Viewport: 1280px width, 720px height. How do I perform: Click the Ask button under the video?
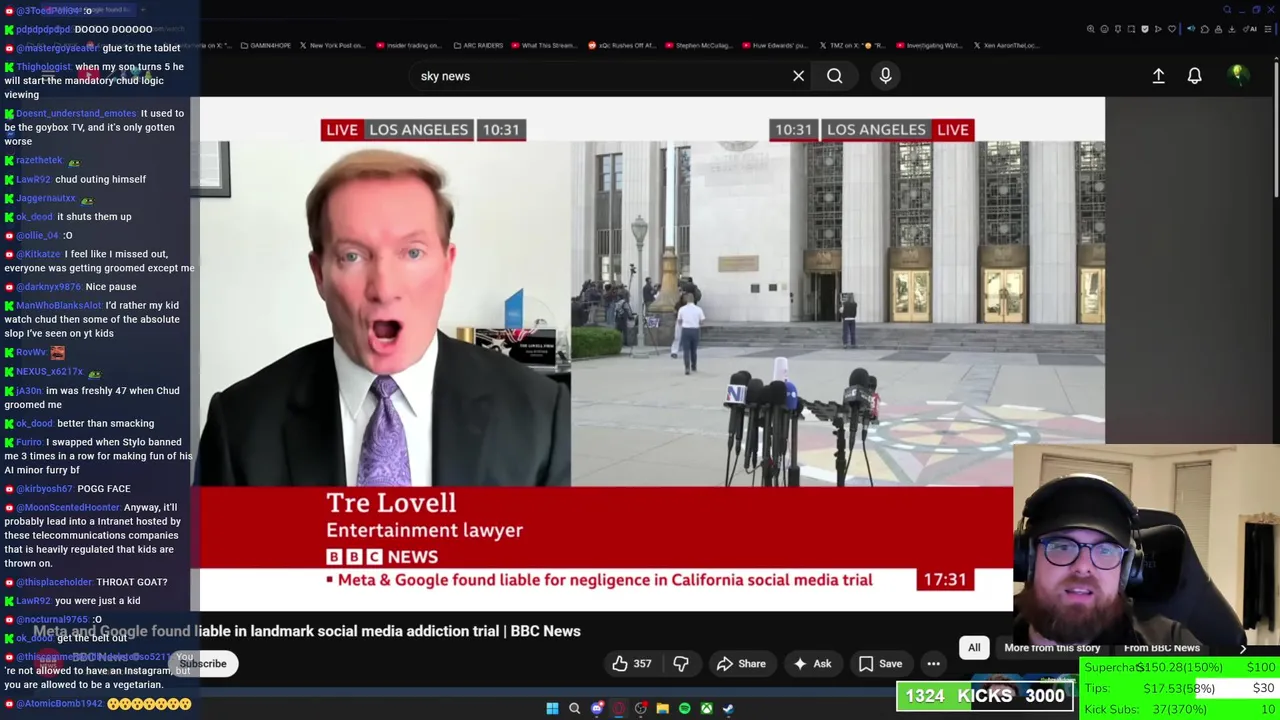point(812,663)
